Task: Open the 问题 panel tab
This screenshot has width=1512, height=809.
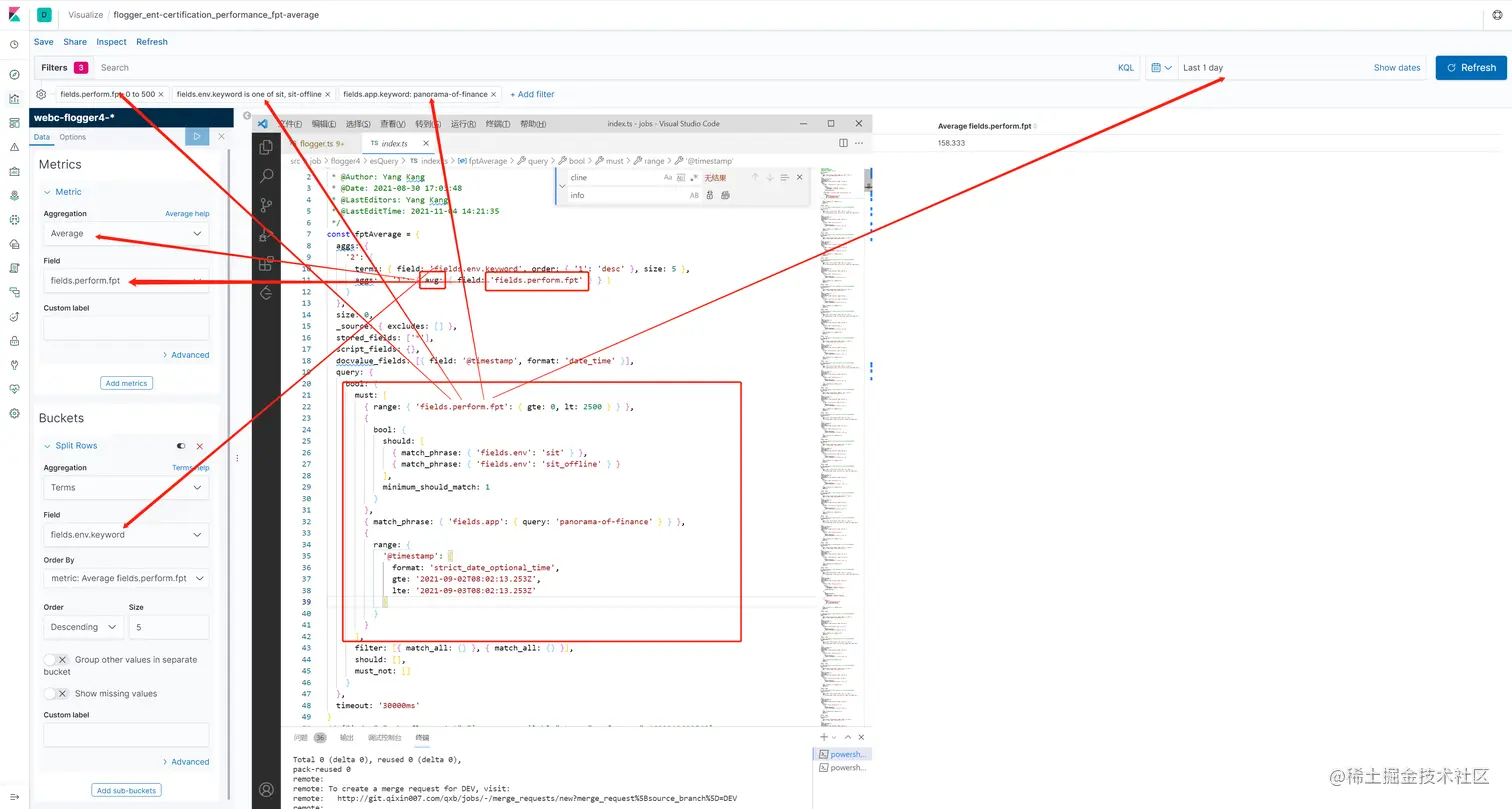Action: 300,738
